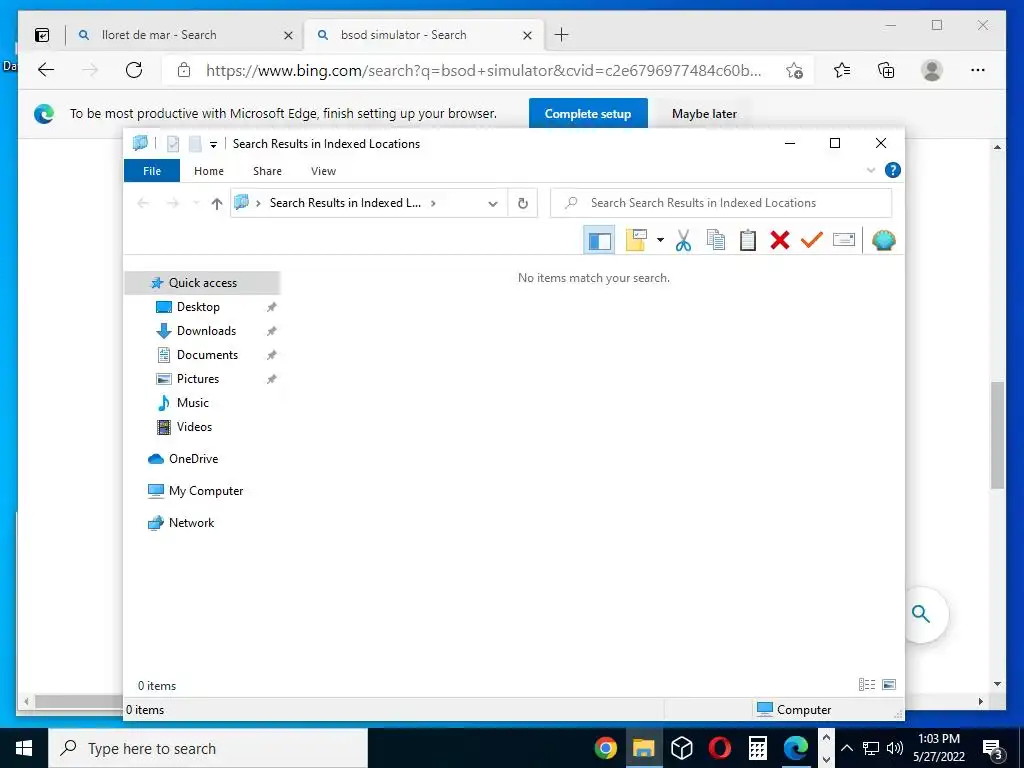1024x768 pixels.
Task: Open Opera browser from the taskbar
Action: pos(720,748)
